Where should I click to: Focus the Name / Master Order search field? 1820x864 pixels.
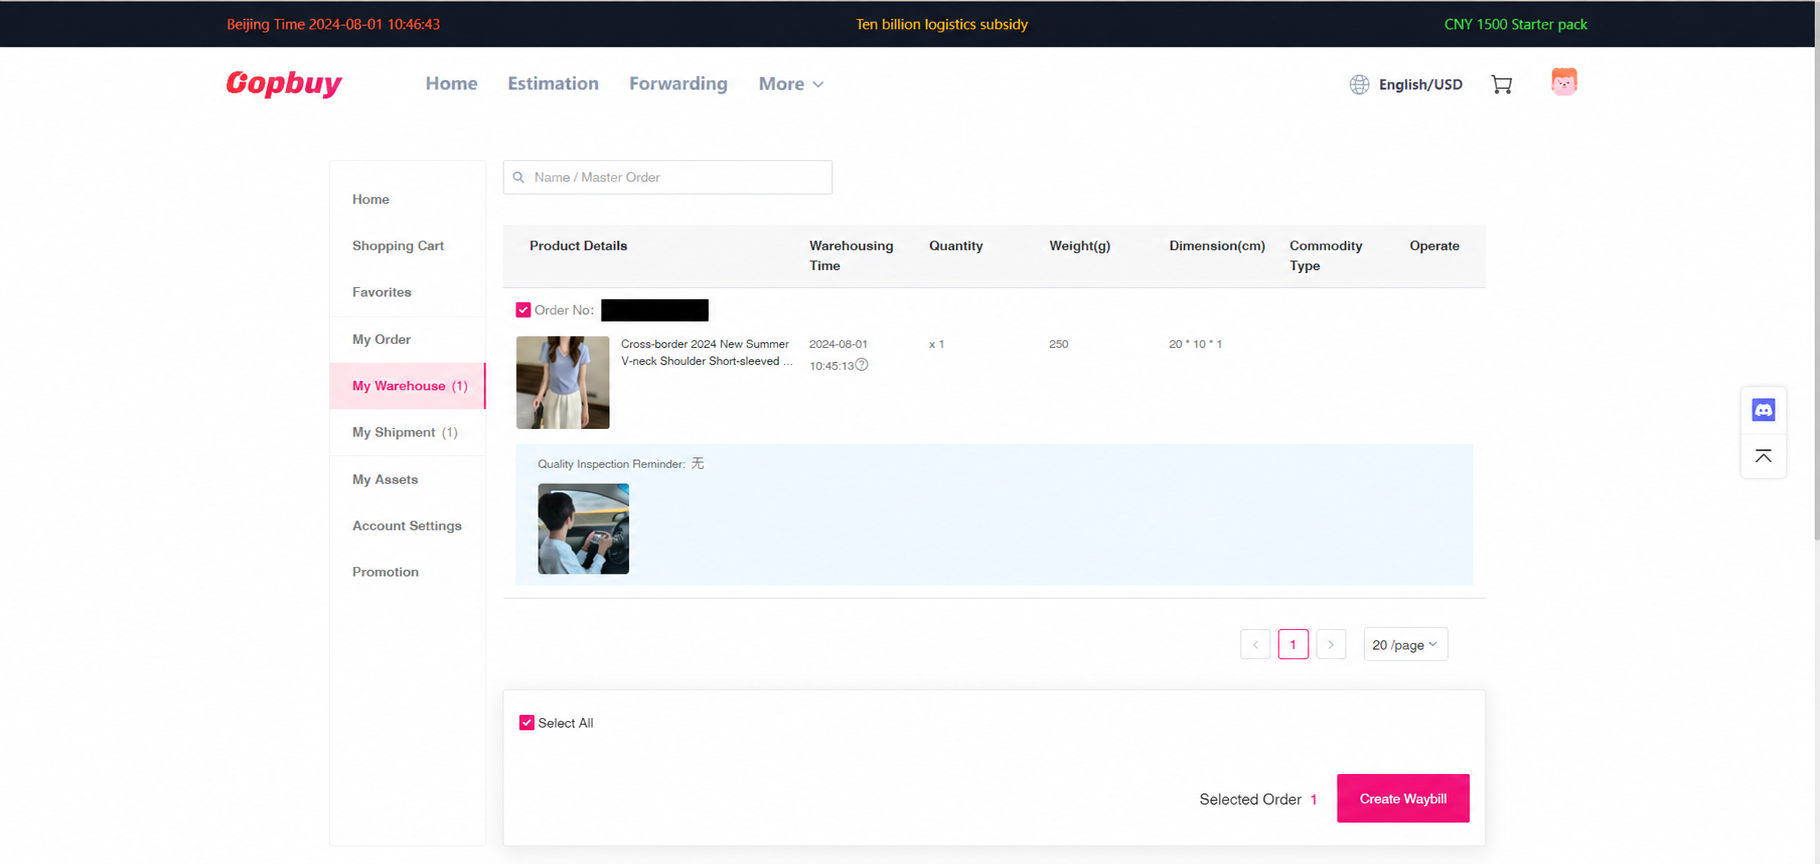[668, 177]
